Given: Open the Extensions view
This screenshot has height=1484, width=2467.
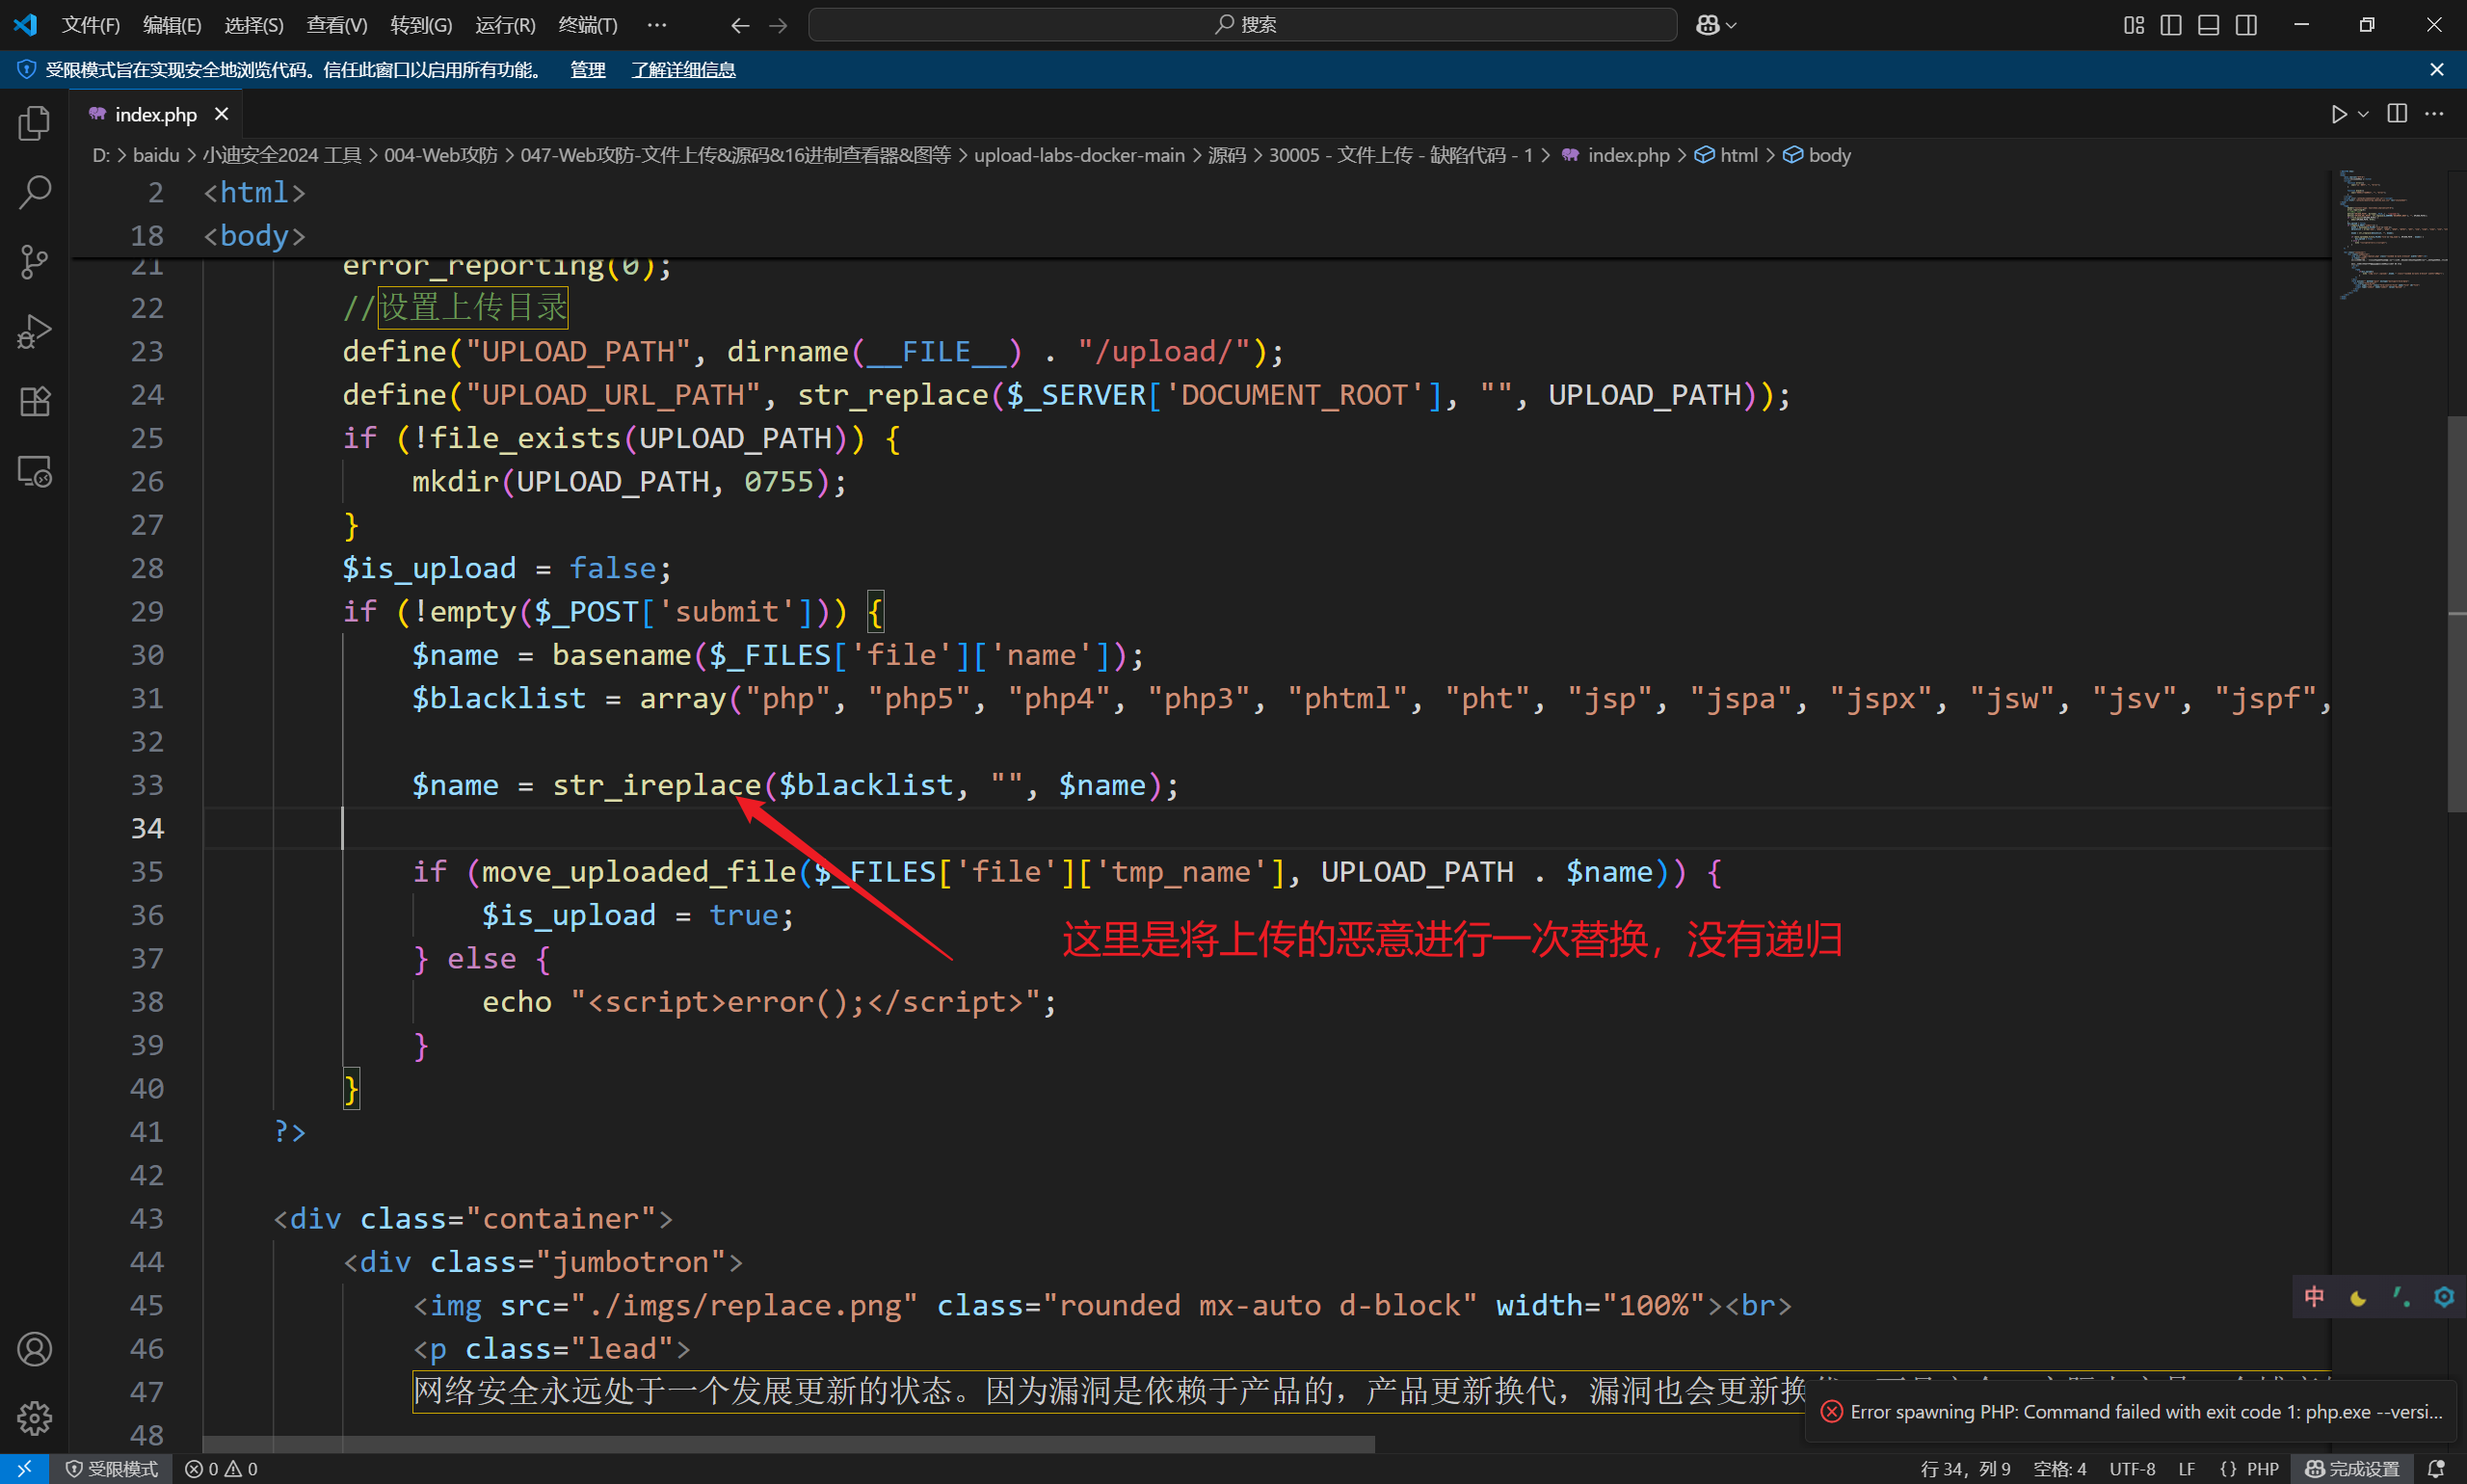Looking at the screenshot, I should (x=34, y=401).
